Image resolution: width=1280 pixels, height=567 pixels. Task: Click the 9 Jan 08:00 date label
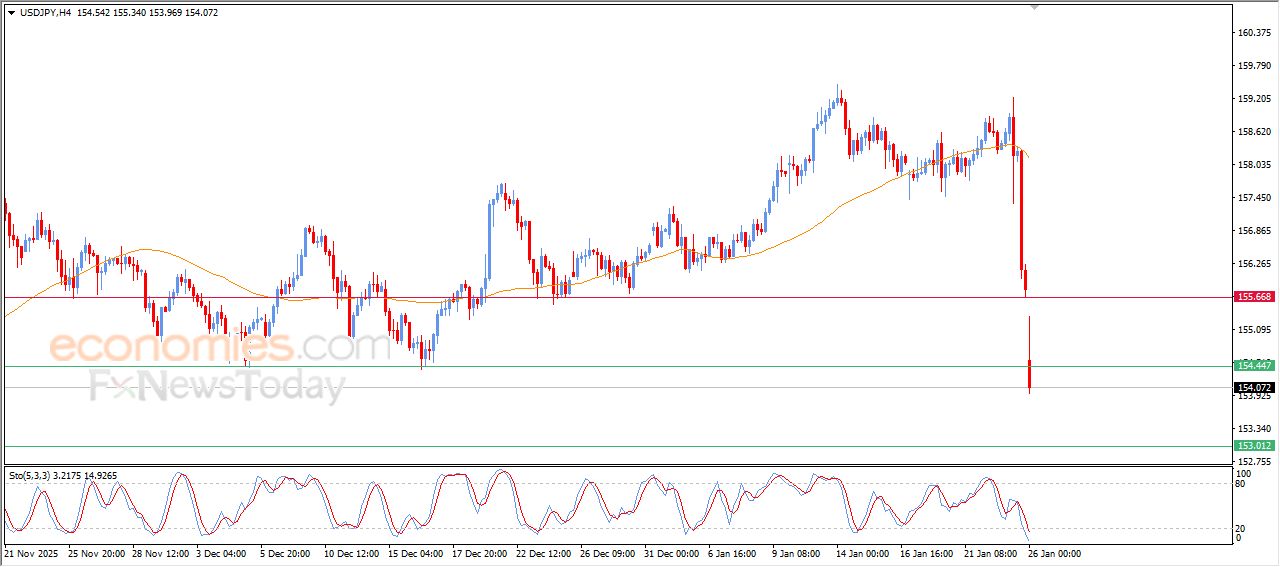[797, 553]
